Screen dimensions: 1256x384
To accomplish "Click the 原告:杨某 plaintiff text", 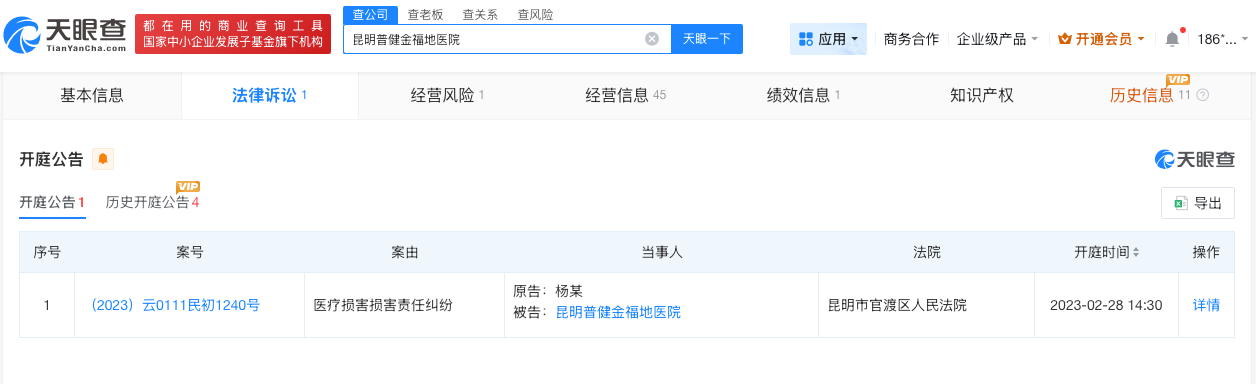I will pyautogui.click(x=547, y=292).
